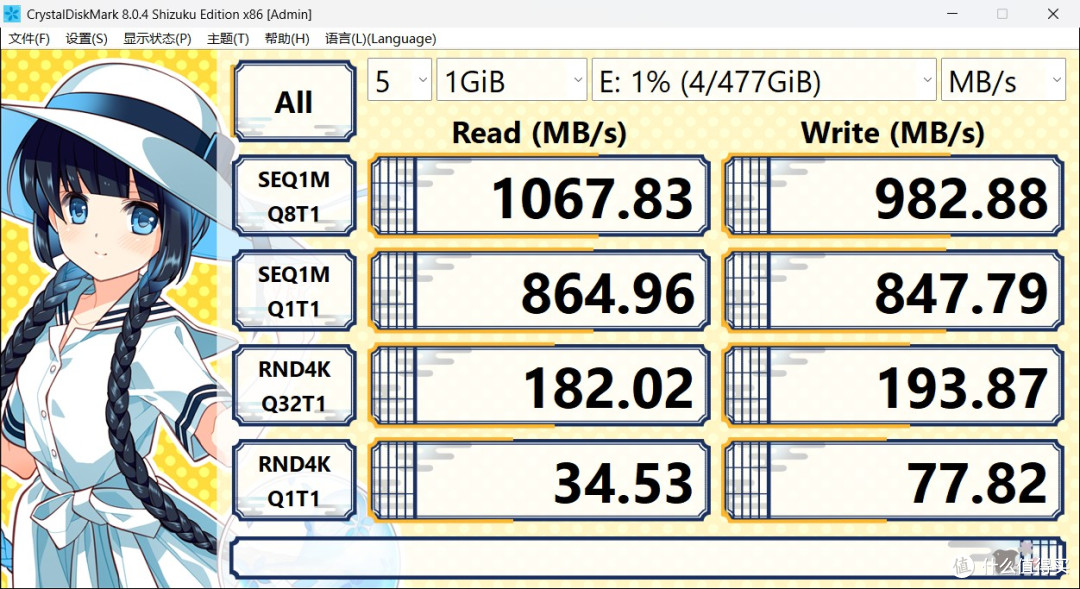Image resolution: width=1080 pixels, height=589 pixels.
Task: Run all benchmarks with All button
Action: coord(294,101)
